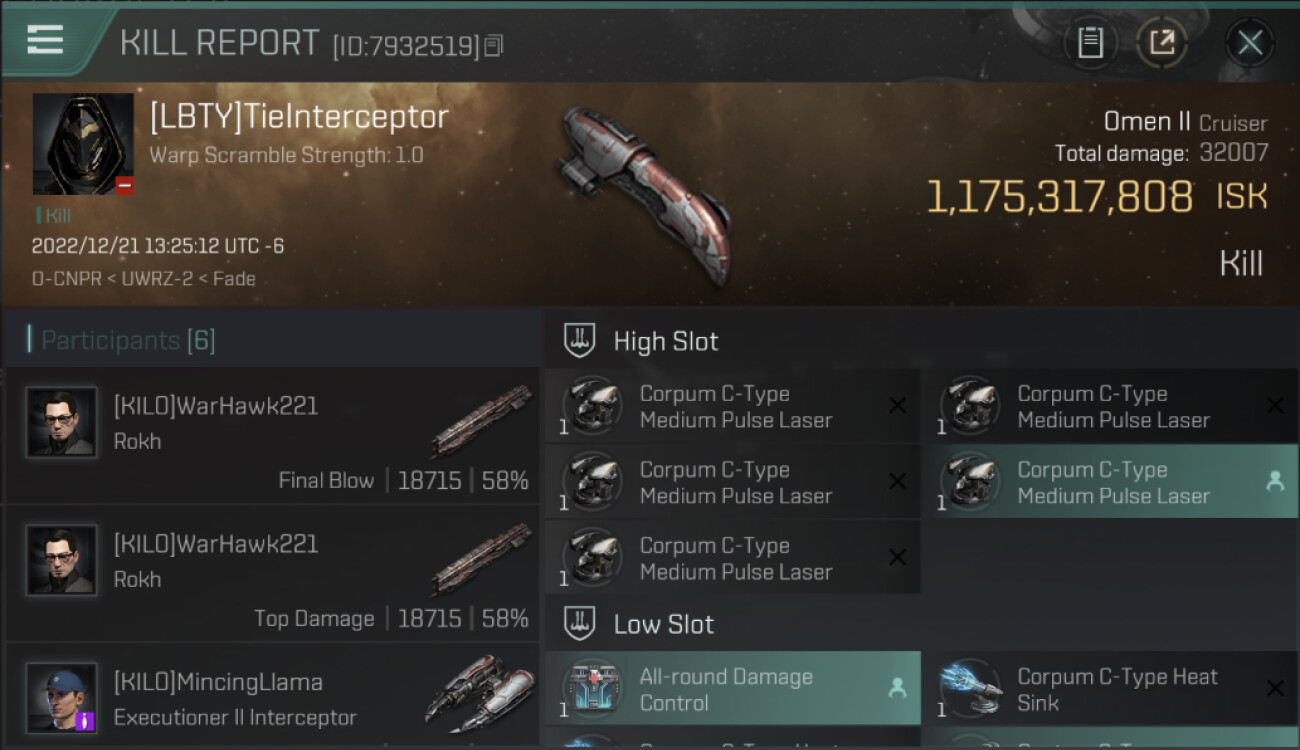Click MincingLlama's pilot portrait
The image size is (1300, 750).
tap(62, 698)
